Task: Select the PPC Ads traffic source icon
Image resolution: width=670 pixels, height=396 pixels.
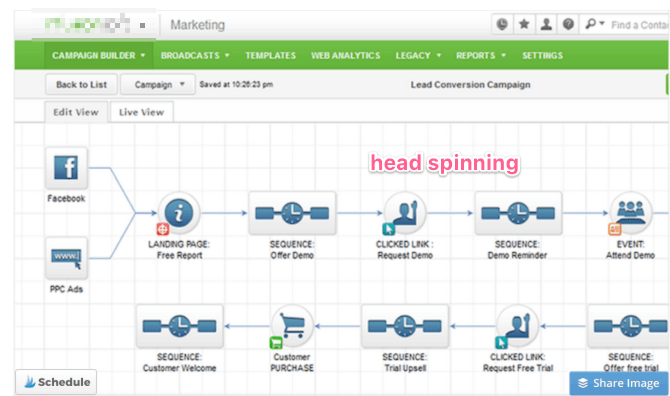Action: point(66,258)
